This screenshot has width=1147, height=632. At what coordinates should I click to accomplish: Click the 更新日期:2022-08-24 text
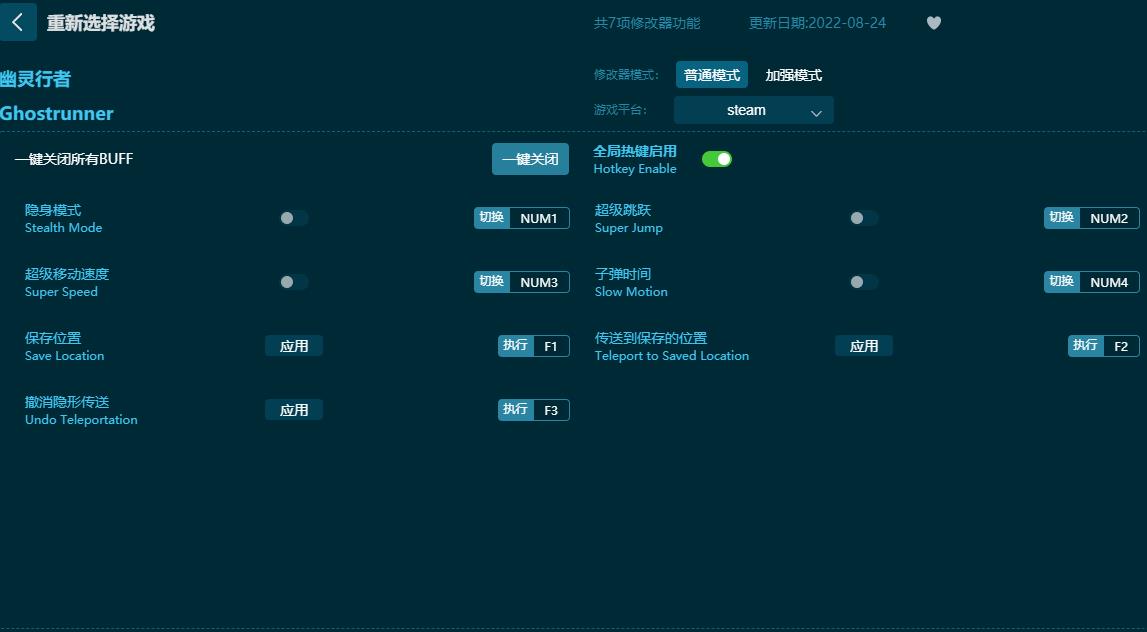(x=817, y=23)
